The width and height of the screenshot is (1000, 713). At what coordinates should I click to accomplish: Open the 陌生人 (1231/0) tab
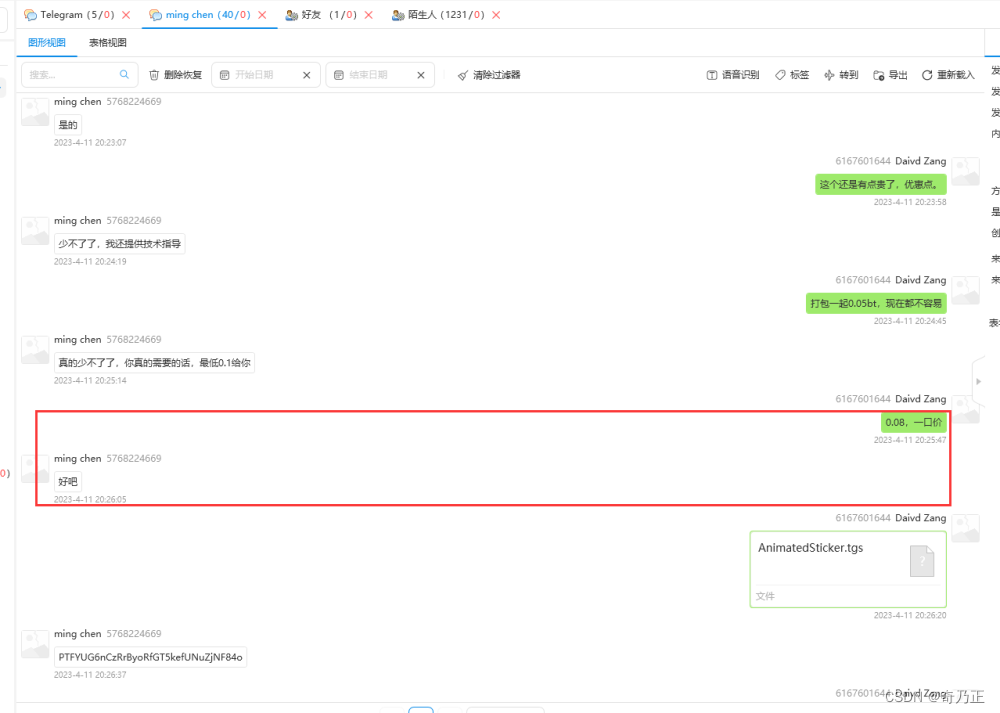[438, 15]
